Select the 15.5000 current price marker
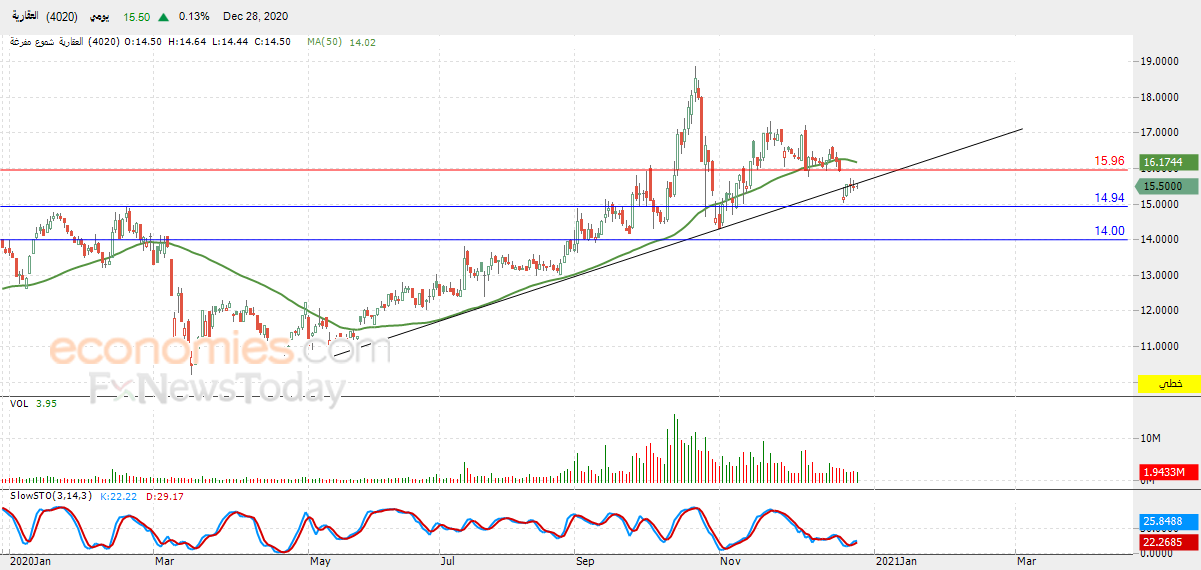1201x570 pixels. coord(1163,186)
